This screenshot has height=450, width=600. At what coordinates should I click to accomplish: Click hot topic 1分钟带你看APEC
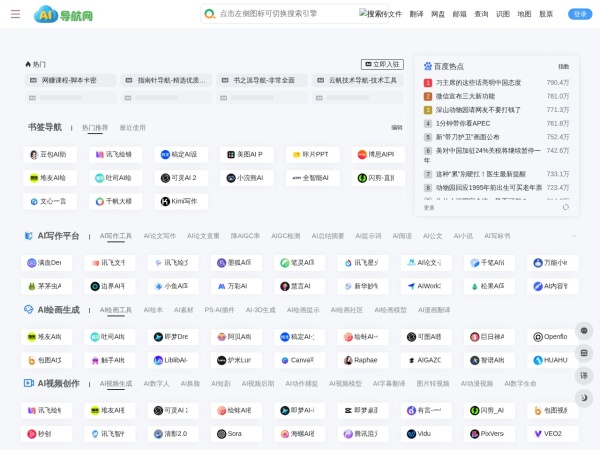[x=463, y=123]
